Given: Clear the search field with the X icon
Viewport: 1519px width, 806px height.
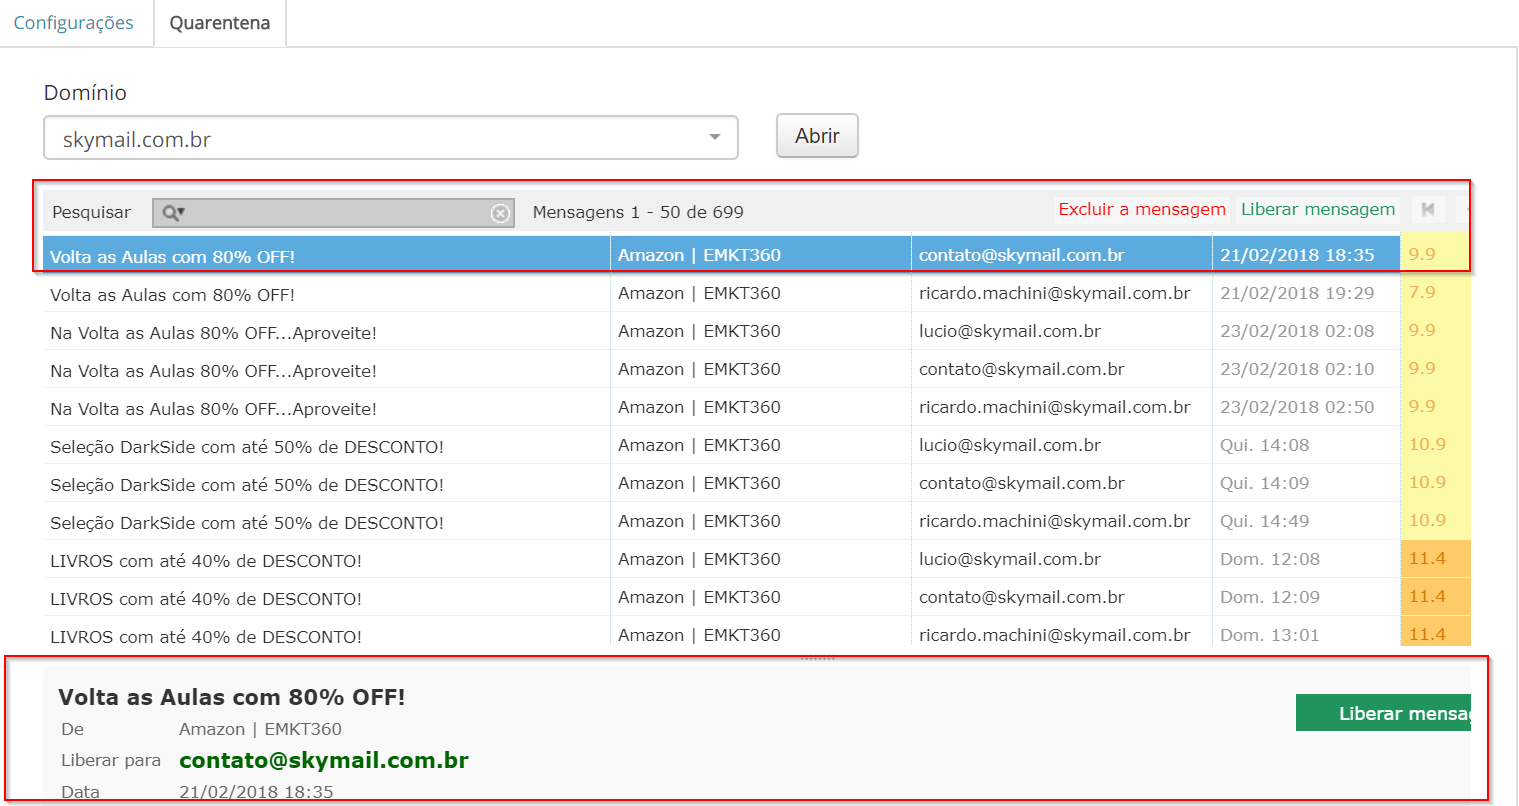Looking at the screenshot, I should click(500, 213).
